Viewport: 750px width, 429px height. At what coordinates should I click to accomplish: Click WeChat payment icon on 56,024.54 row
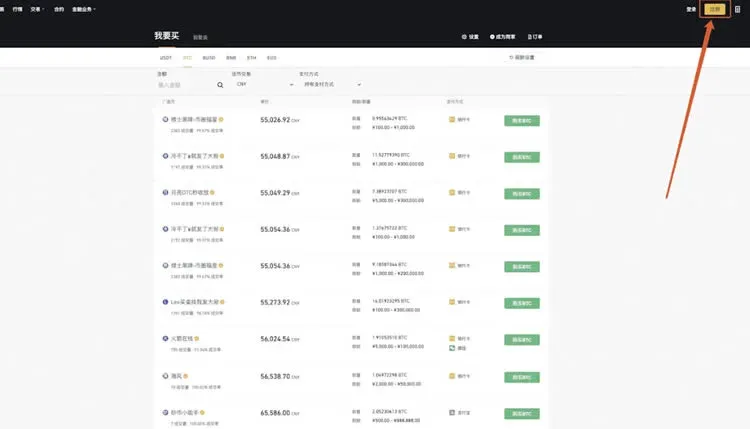[452, 348]
